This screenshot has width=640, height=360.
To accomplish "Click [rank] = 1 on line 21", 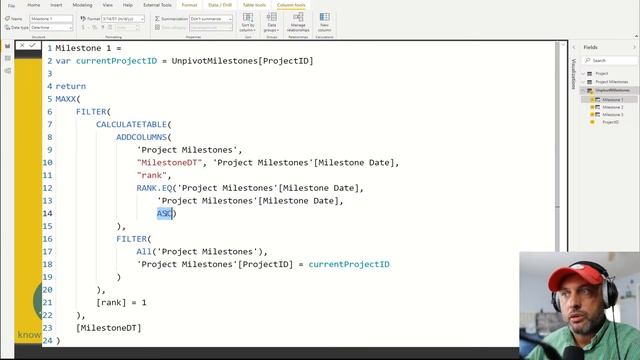I will point(121,302).
